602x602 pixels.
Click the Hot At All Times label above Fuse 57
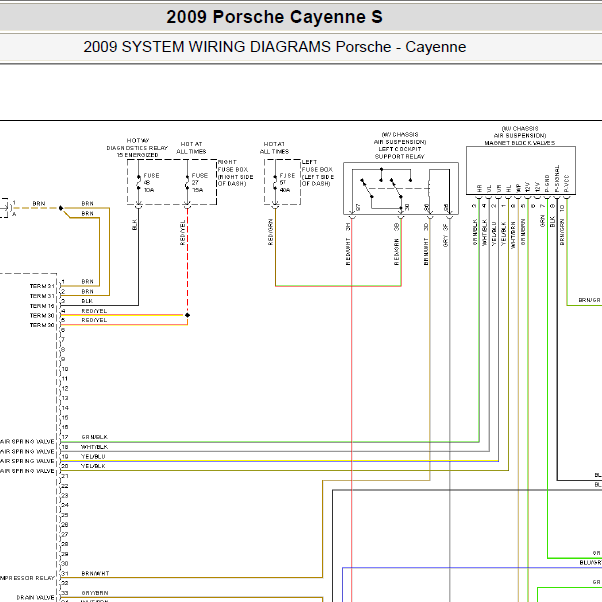coord(275,148)
